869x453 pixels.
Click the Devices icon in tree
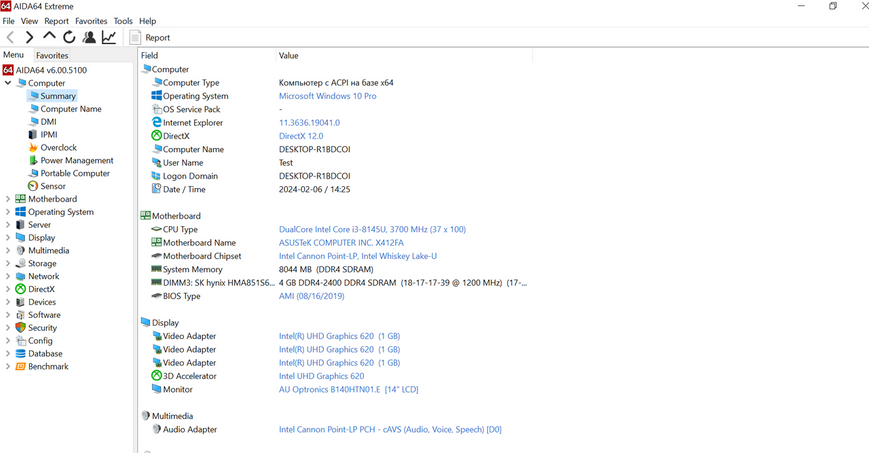[21, 302]
